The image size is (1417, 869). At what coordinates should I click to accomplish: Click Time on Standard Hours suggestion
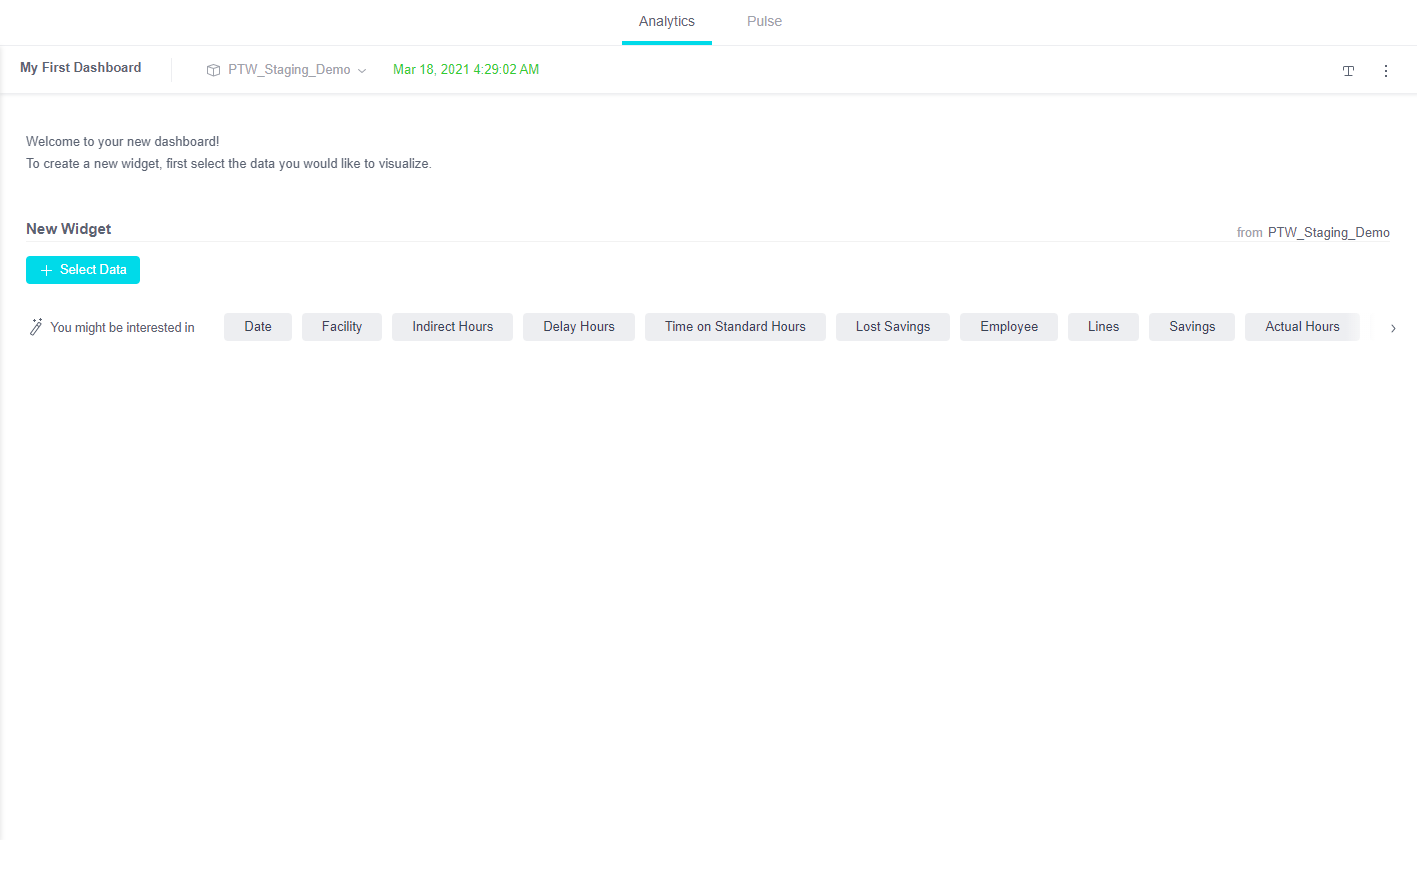point(735,327)
